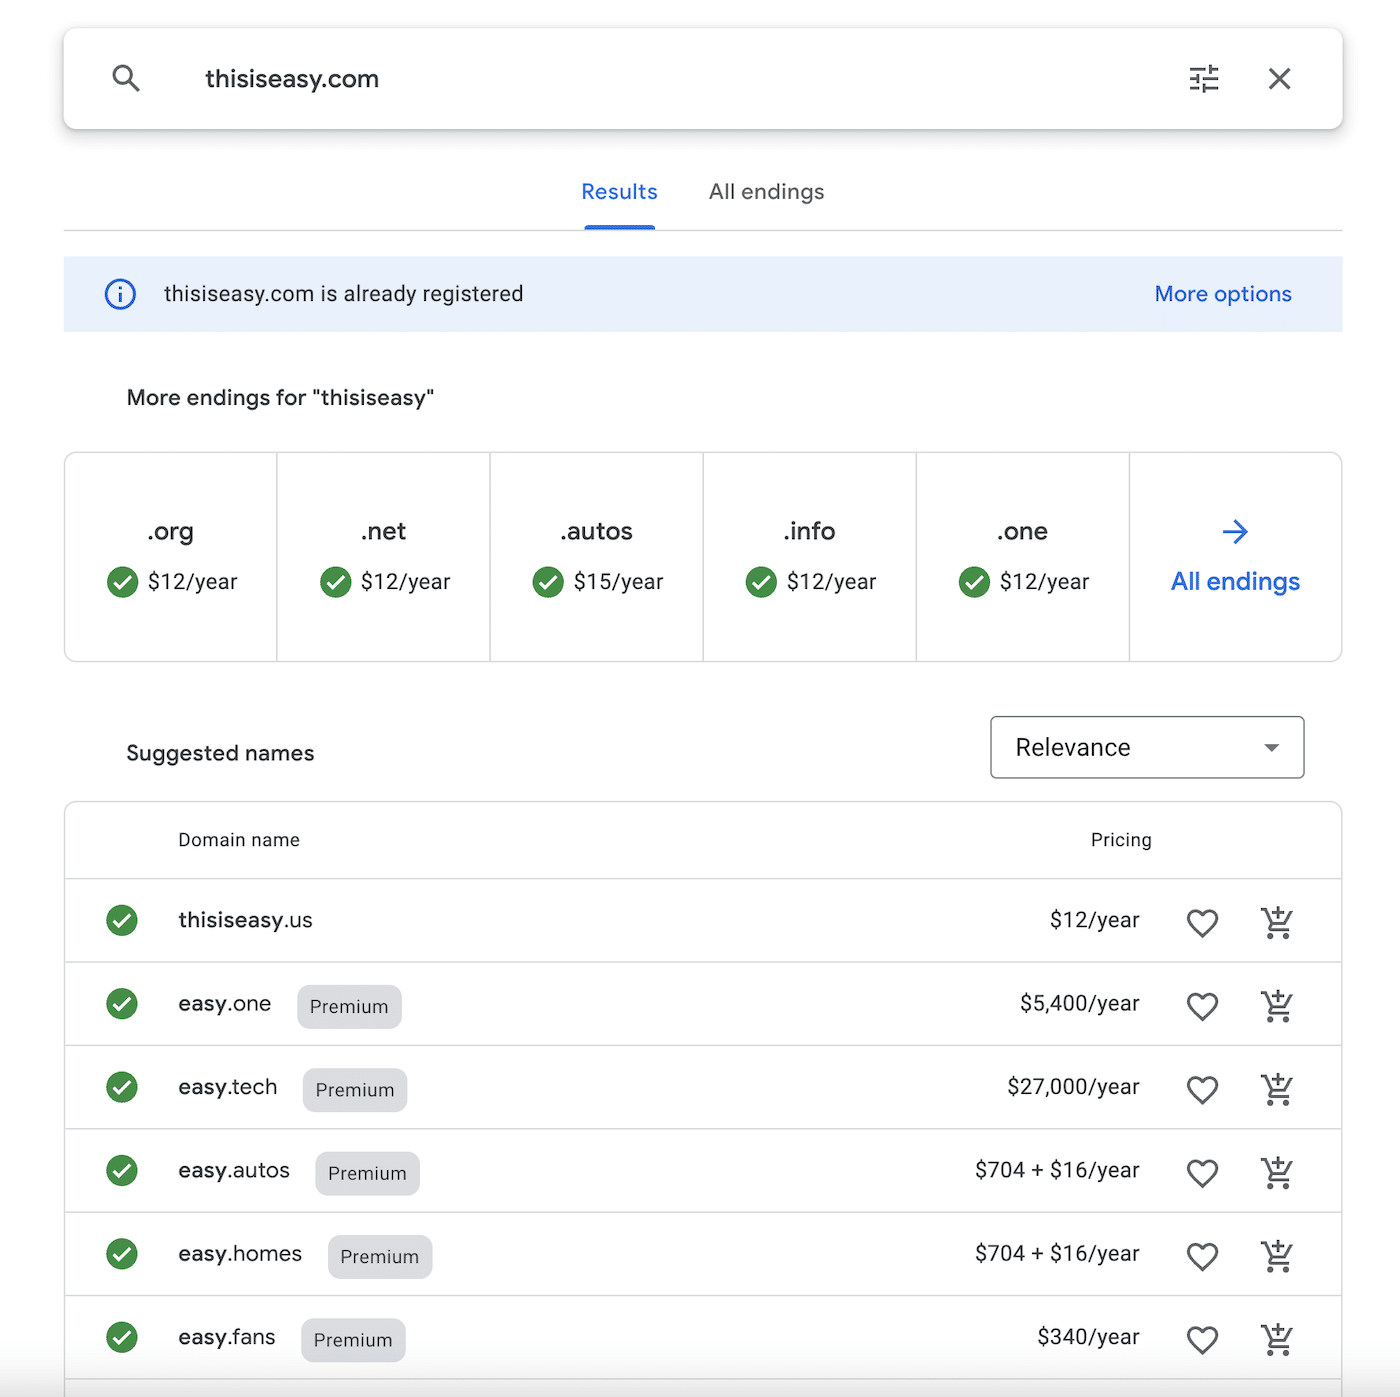
Task: Click the More options link
Action: click(1222, 294)
